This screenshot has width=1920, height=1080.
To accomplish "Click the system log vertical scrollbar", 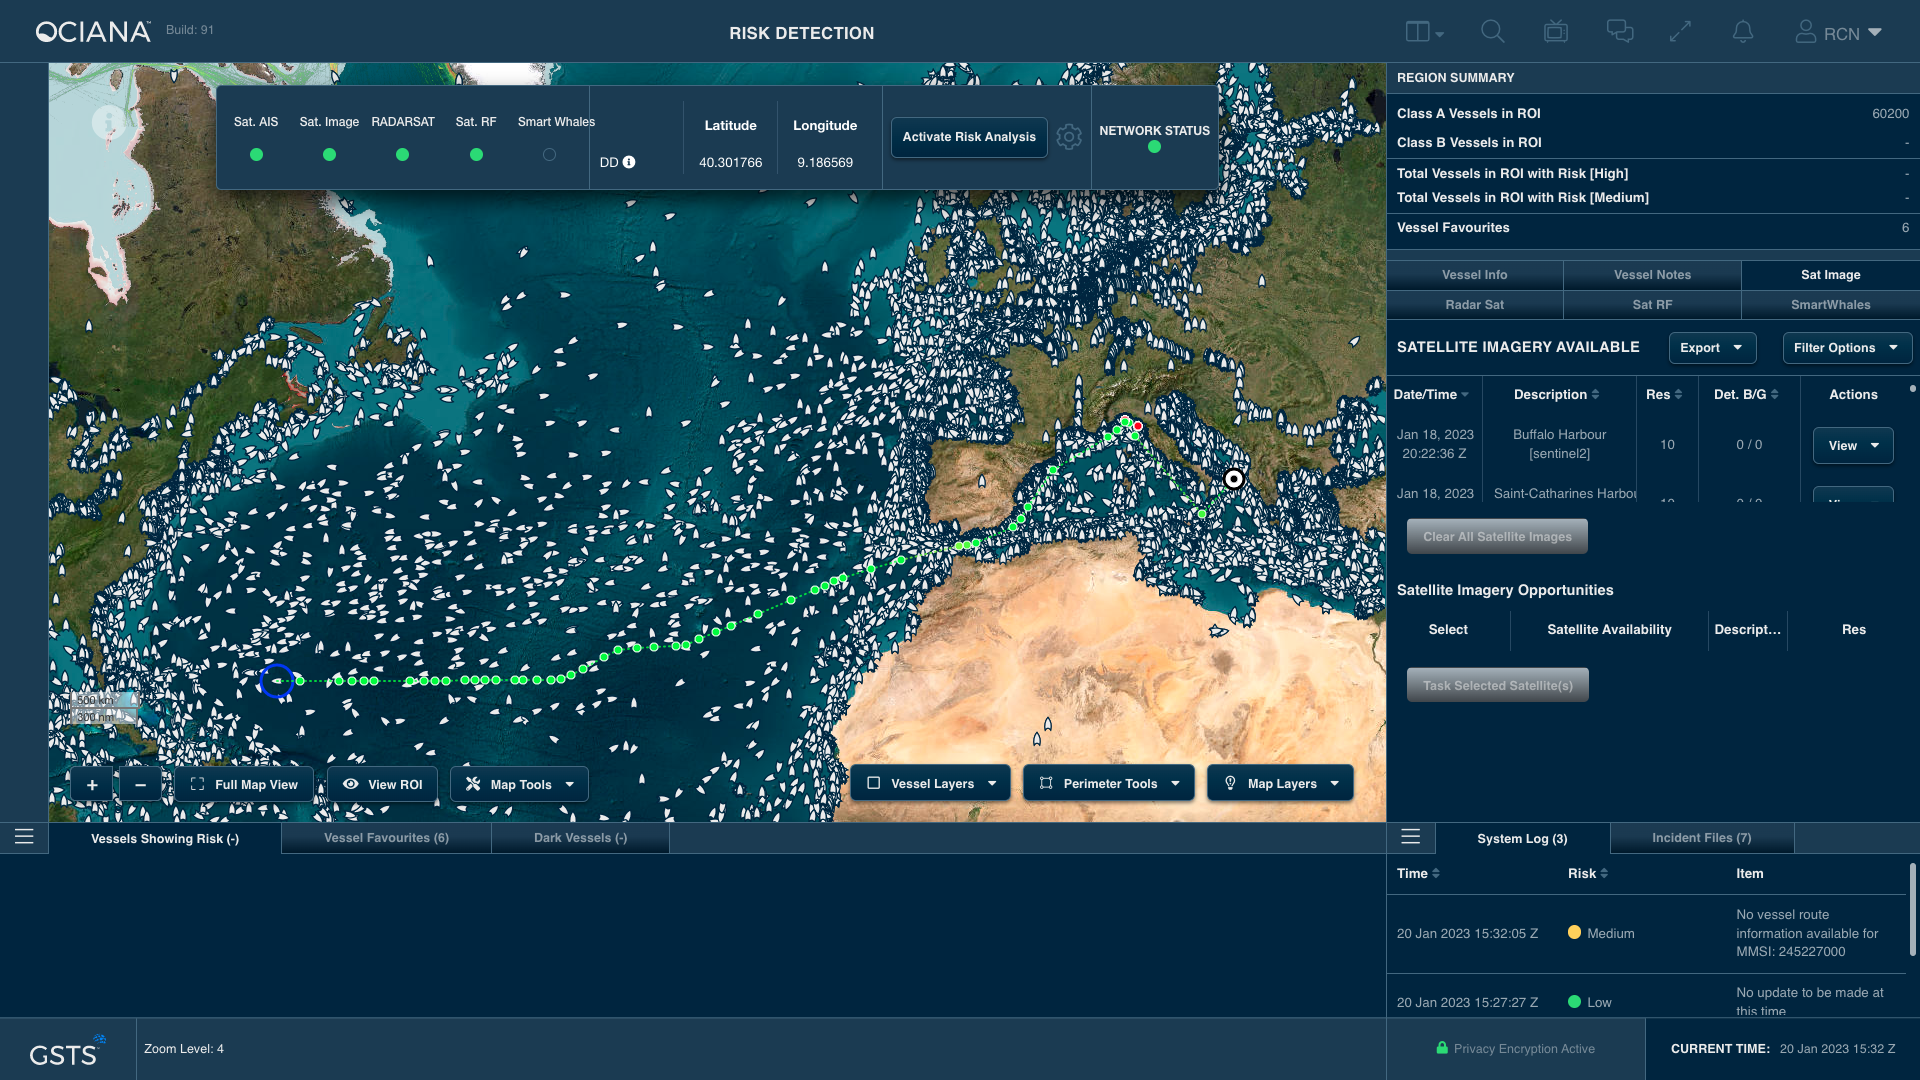I will coord(1913,910).
